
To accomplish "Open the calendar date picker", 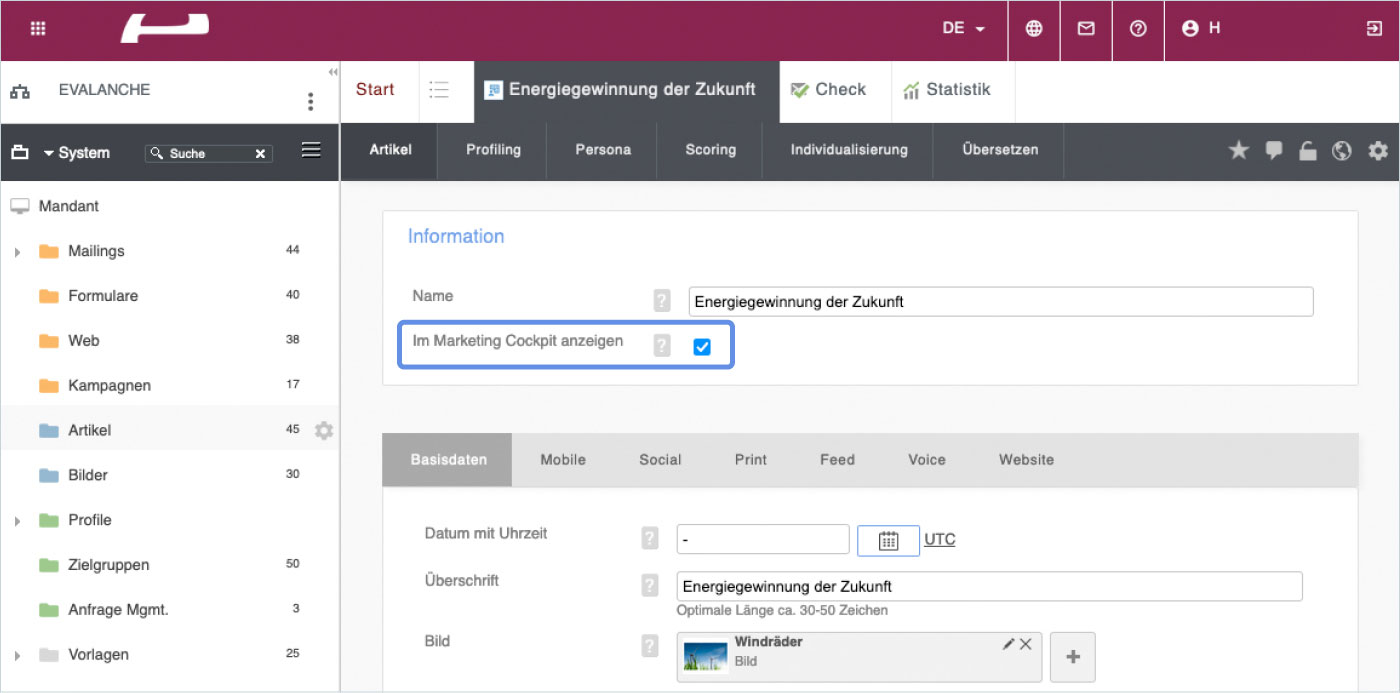I will pyautogui.click(x=888, y=540).
